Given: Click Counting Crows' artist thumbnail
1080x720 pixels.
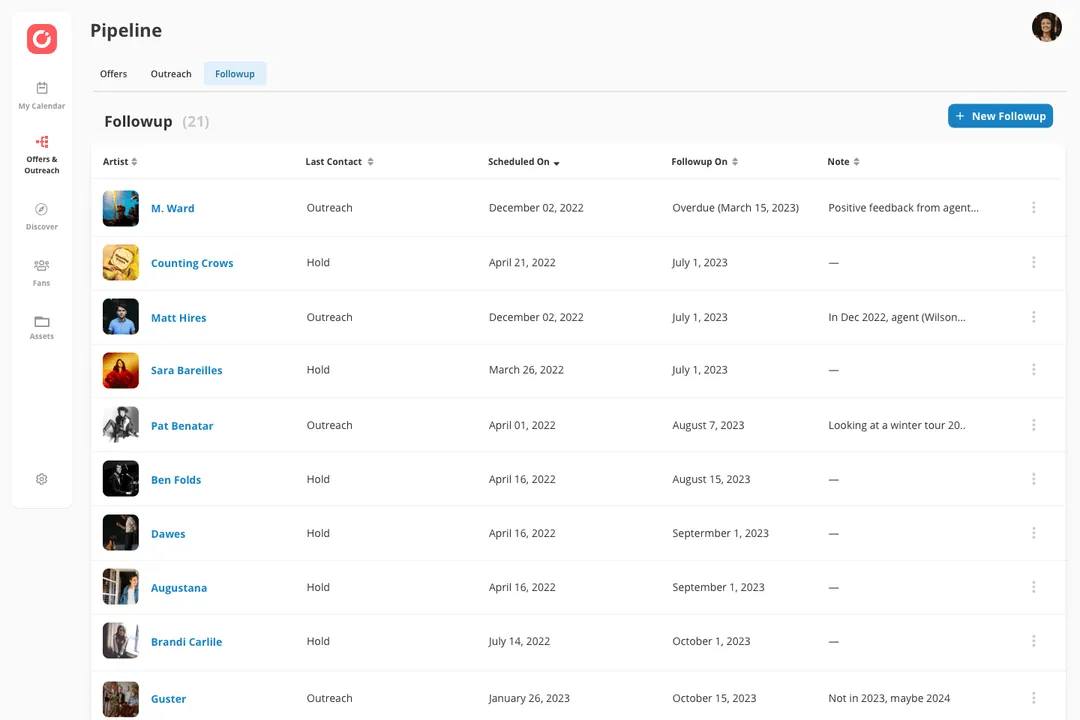Looking at the screenshot, I should pyautogui.click(x=121, y=263).
